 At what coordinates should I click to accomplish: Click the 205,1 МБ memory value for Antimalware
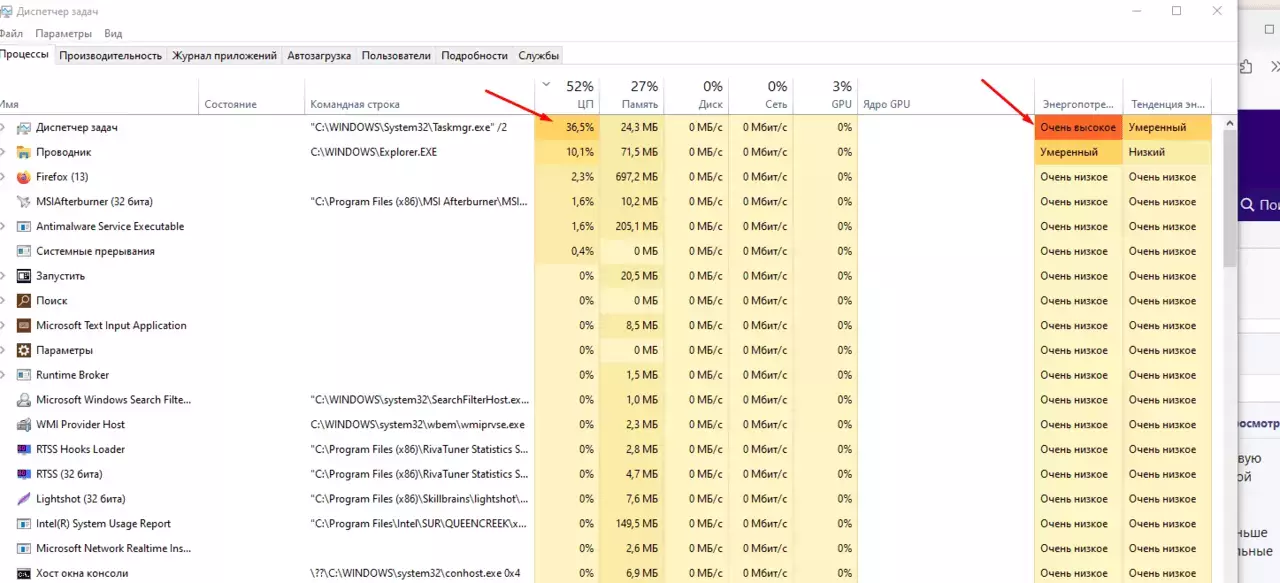pyautogui.click(x=632, y=226)
